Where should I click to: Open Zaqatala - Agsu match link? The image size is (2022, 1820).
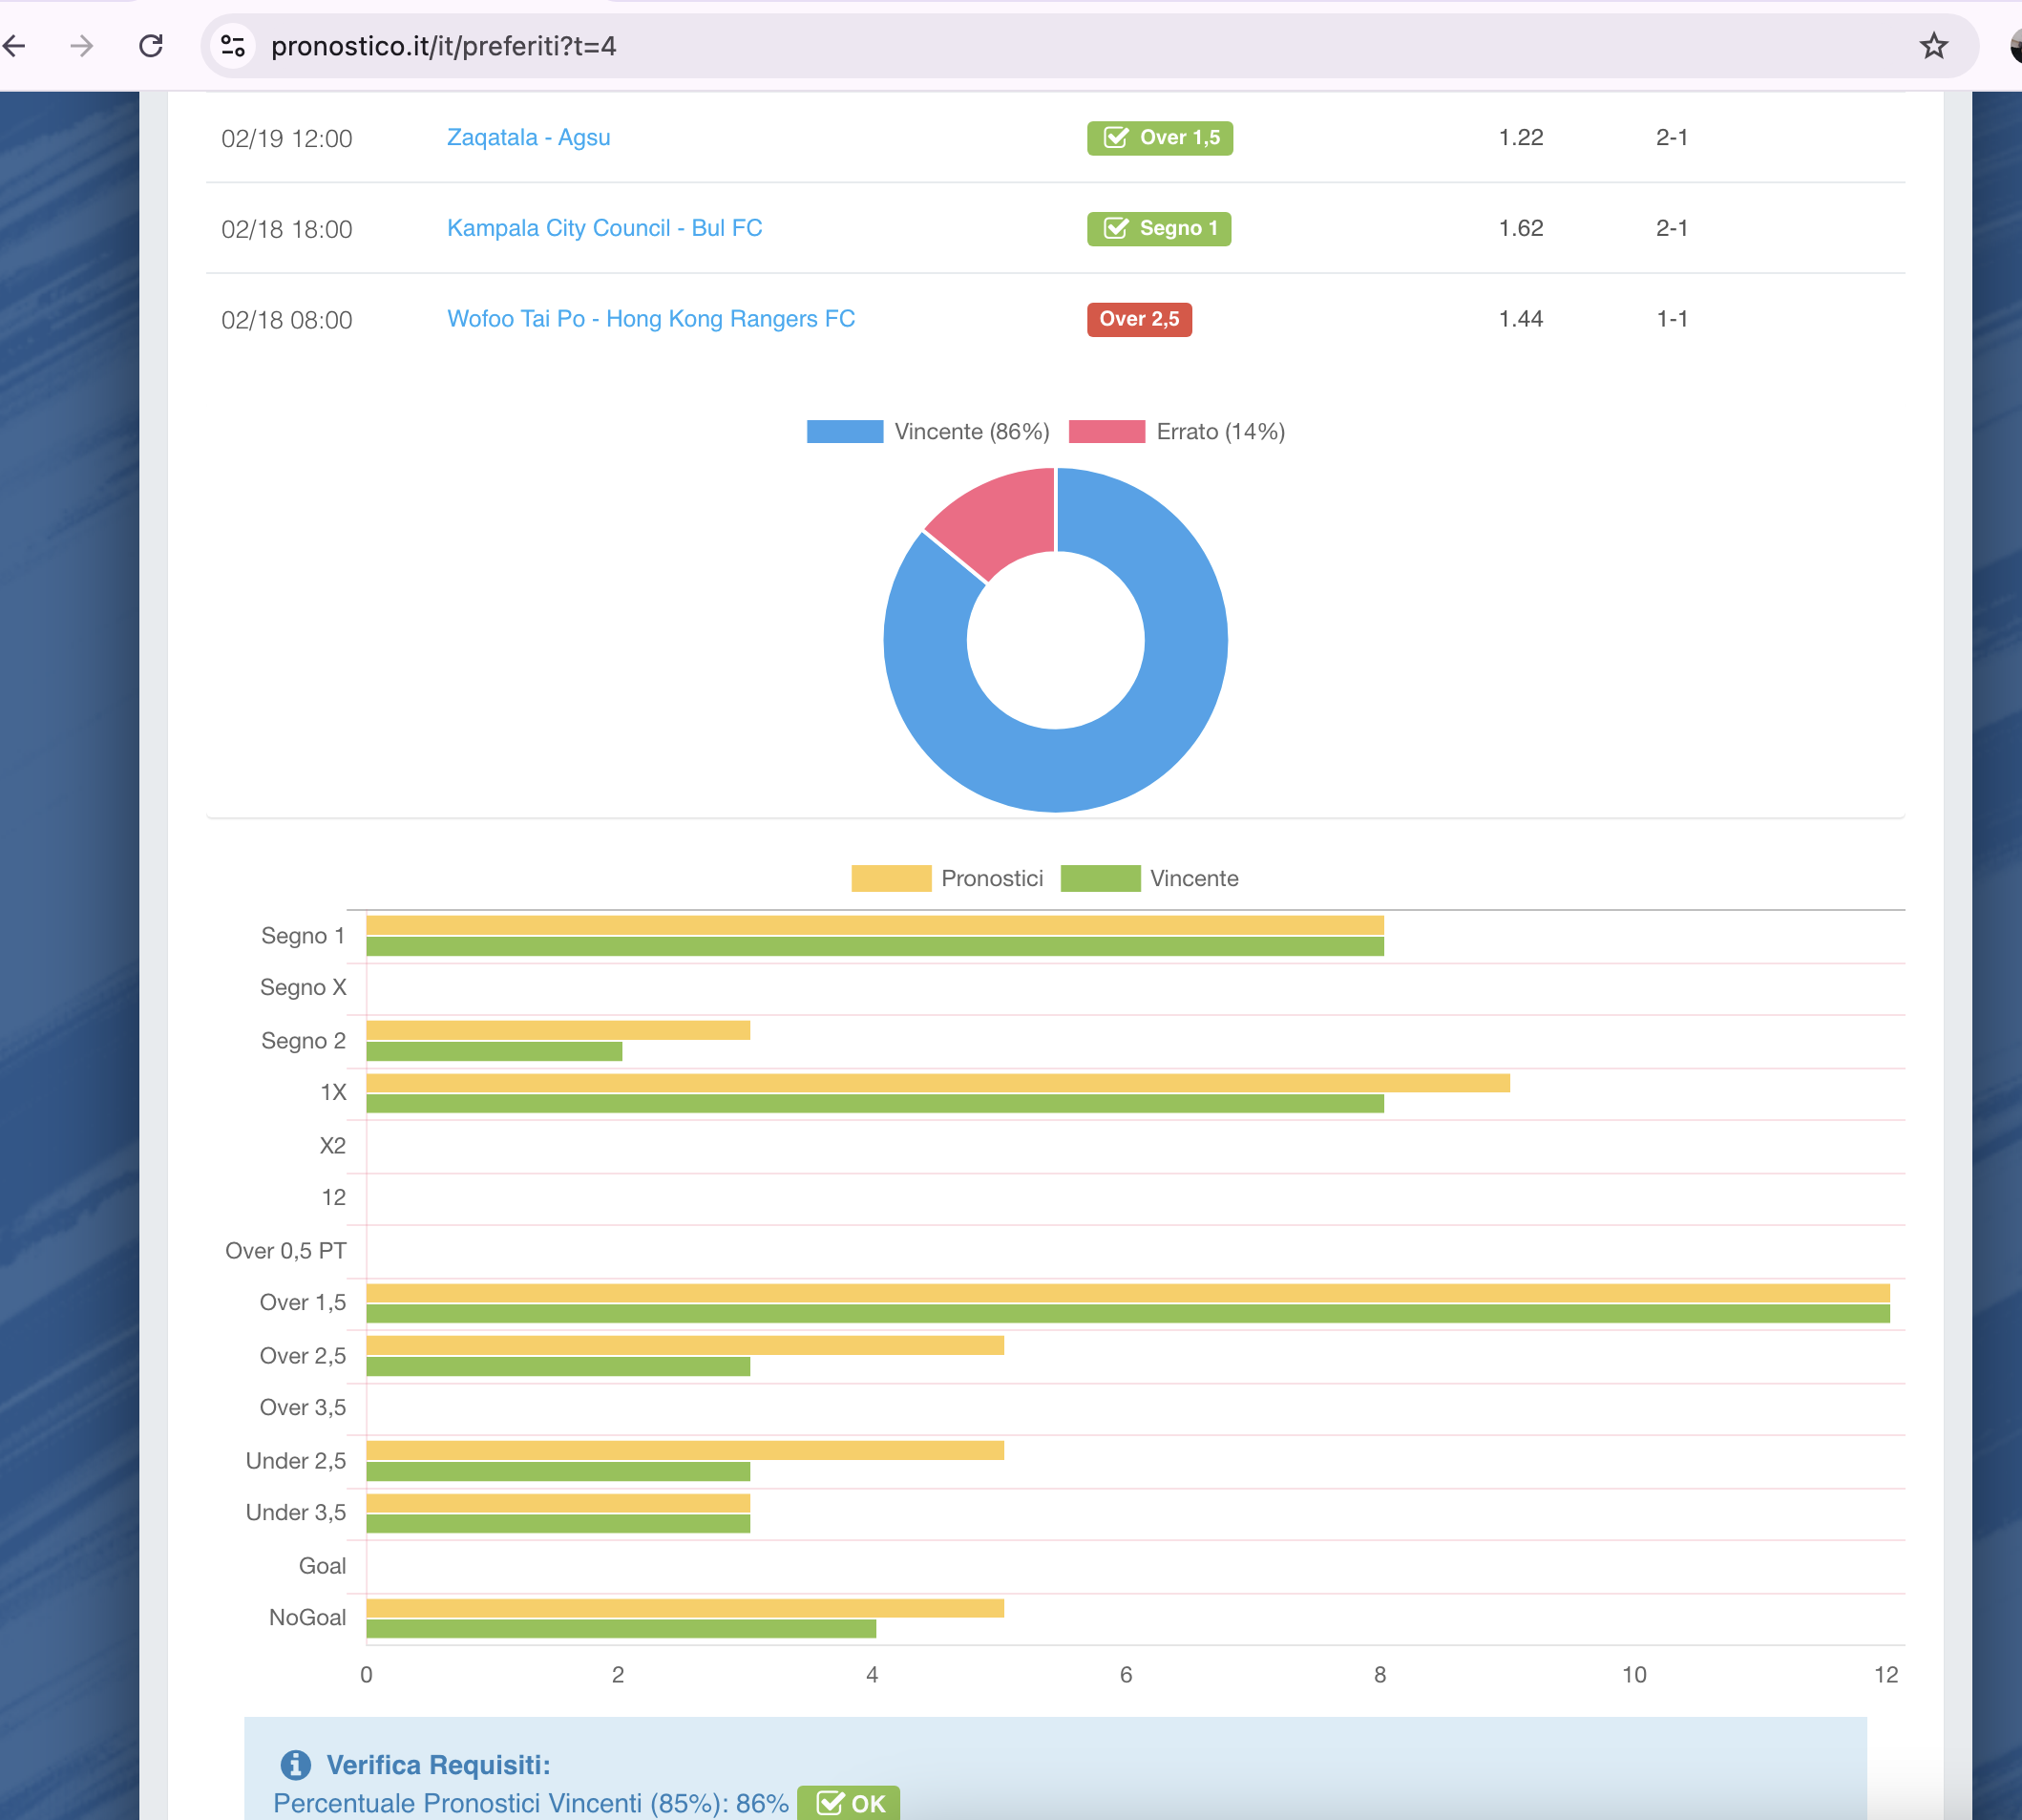click(528, 138)
